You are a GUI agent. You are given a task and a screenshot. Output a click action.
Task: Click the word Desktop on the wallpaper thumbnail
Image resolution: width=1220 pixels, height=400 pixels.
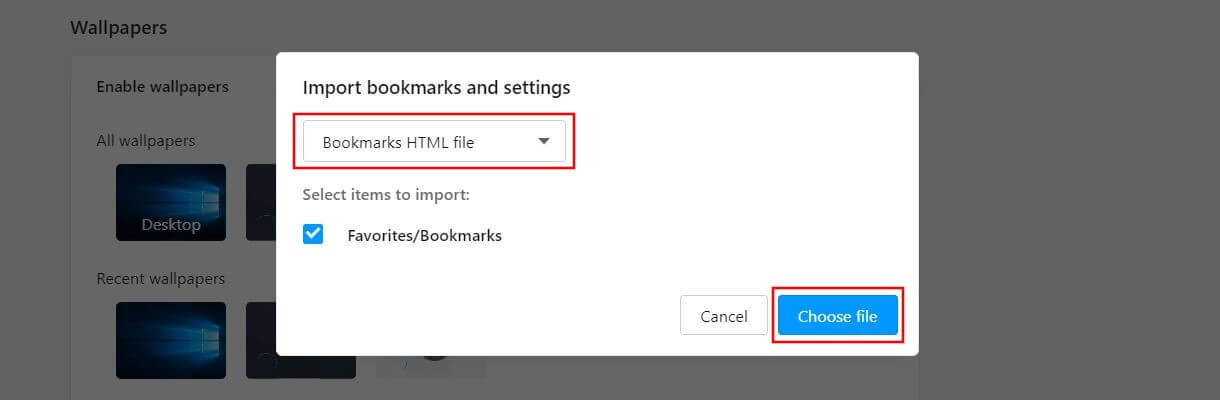tap(171, 225)
